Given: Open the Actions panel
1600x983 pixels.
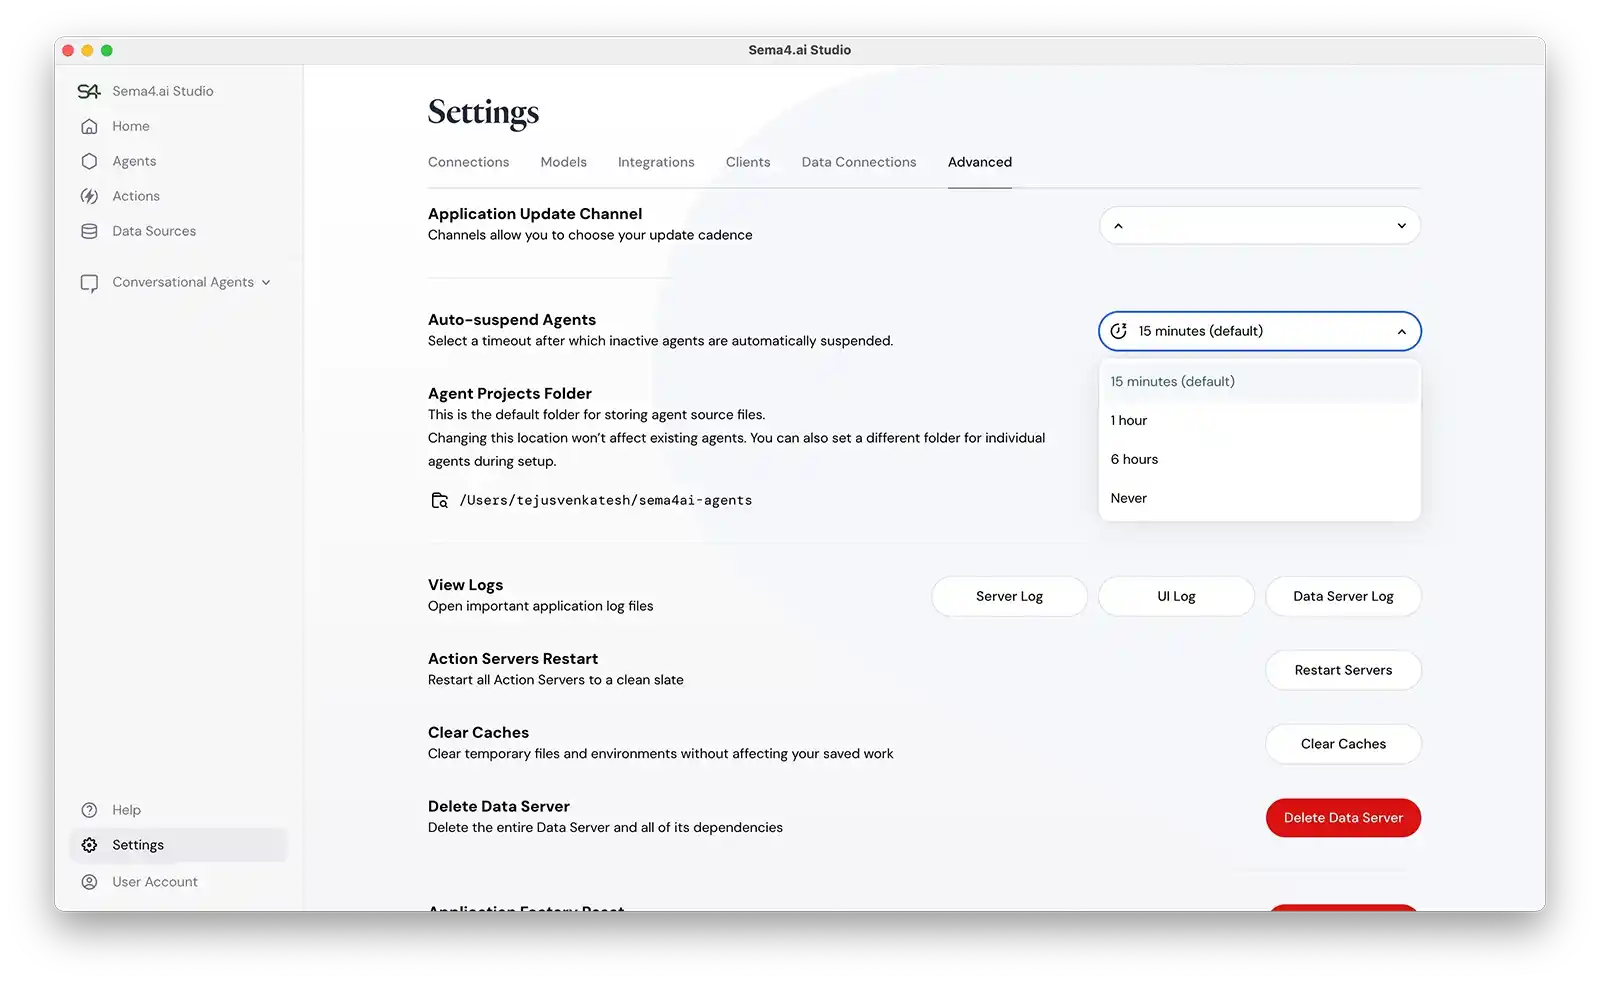Looking at the screenshot, I should pos(136,196).
